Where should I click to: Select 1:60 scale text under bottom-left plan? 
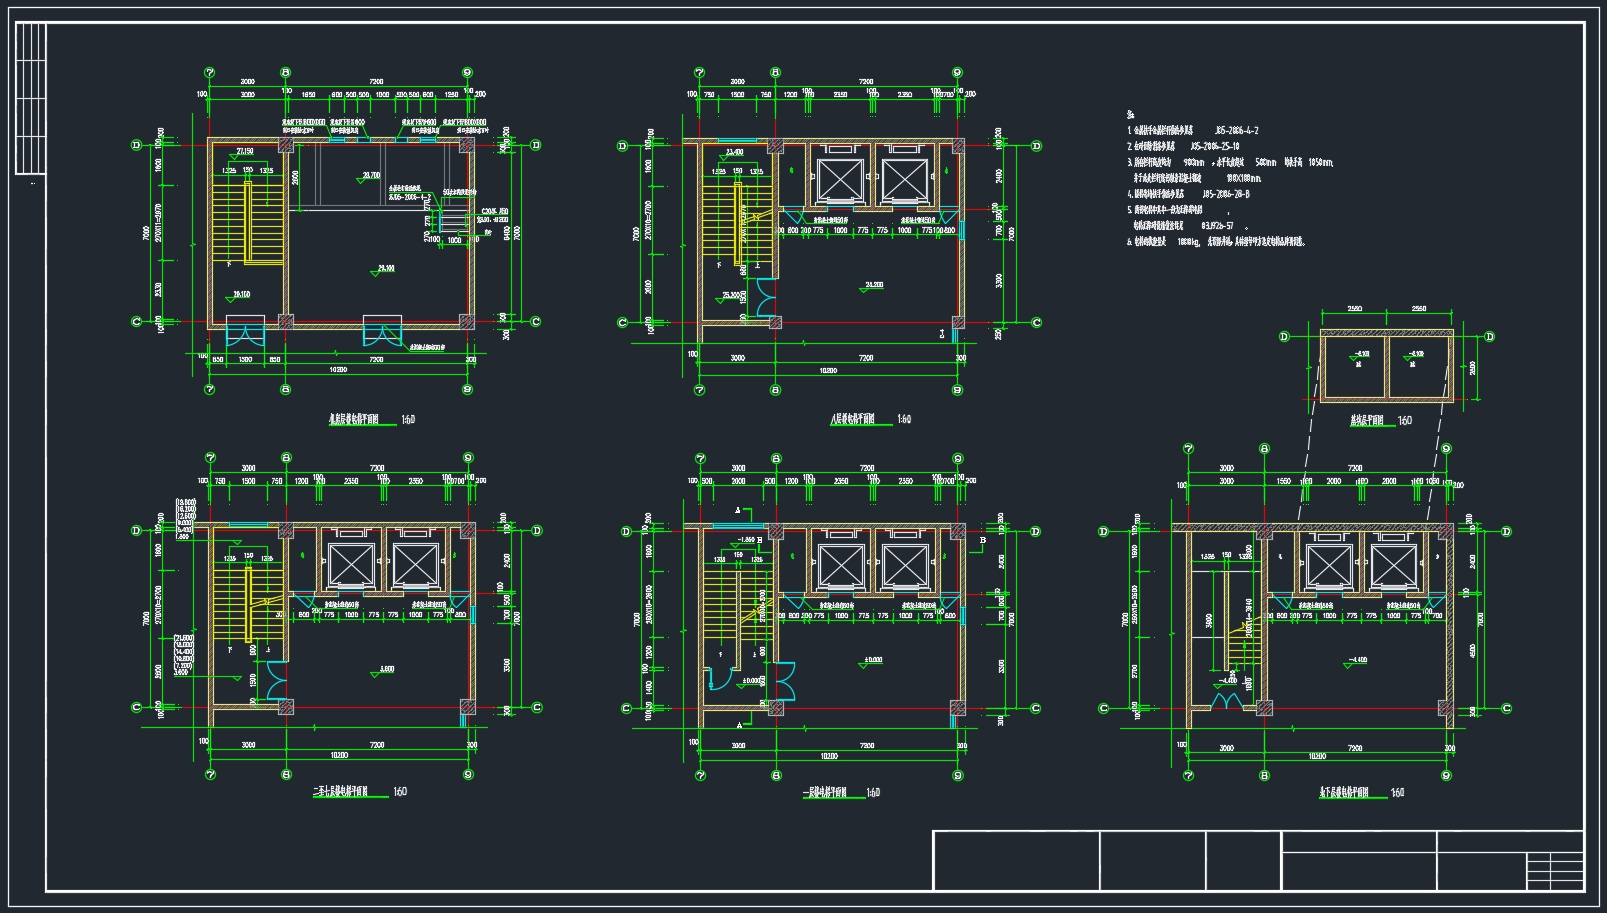tap(400, 792)
